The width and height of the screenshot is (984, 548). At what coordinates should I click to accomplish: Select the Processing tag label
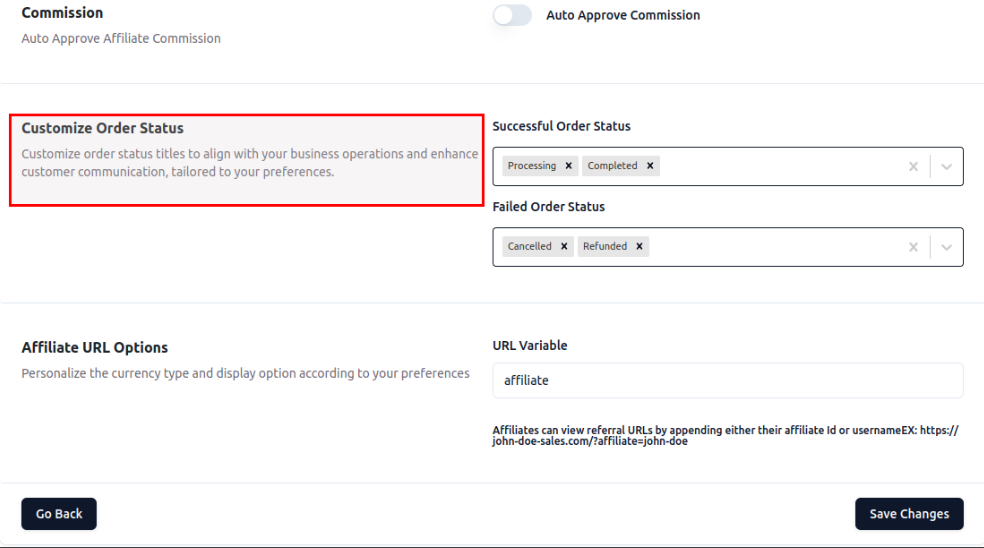532,166
